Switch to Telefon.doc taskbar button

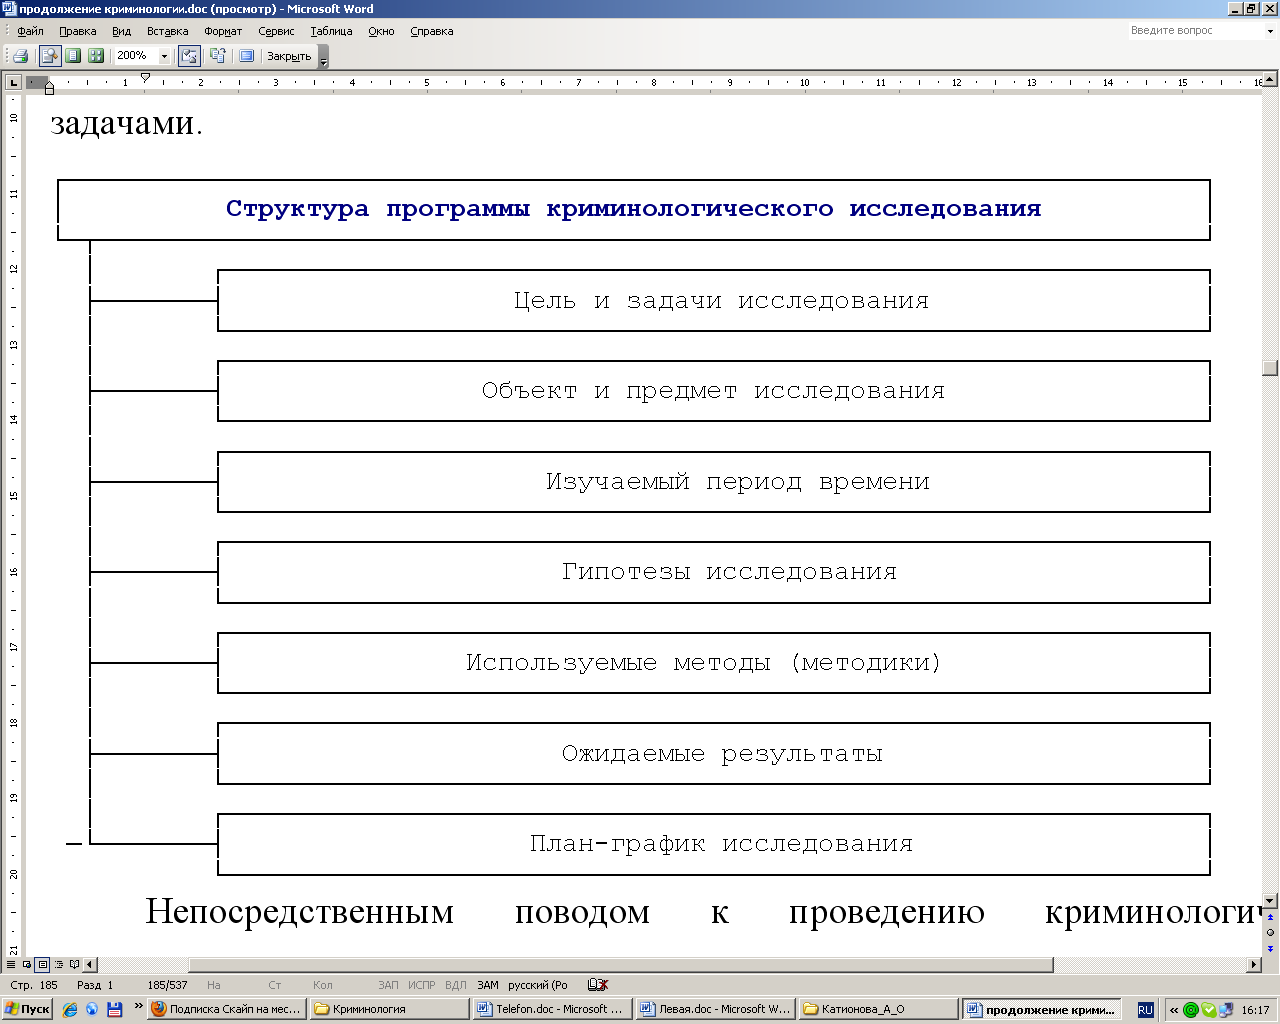(552, 1009)
